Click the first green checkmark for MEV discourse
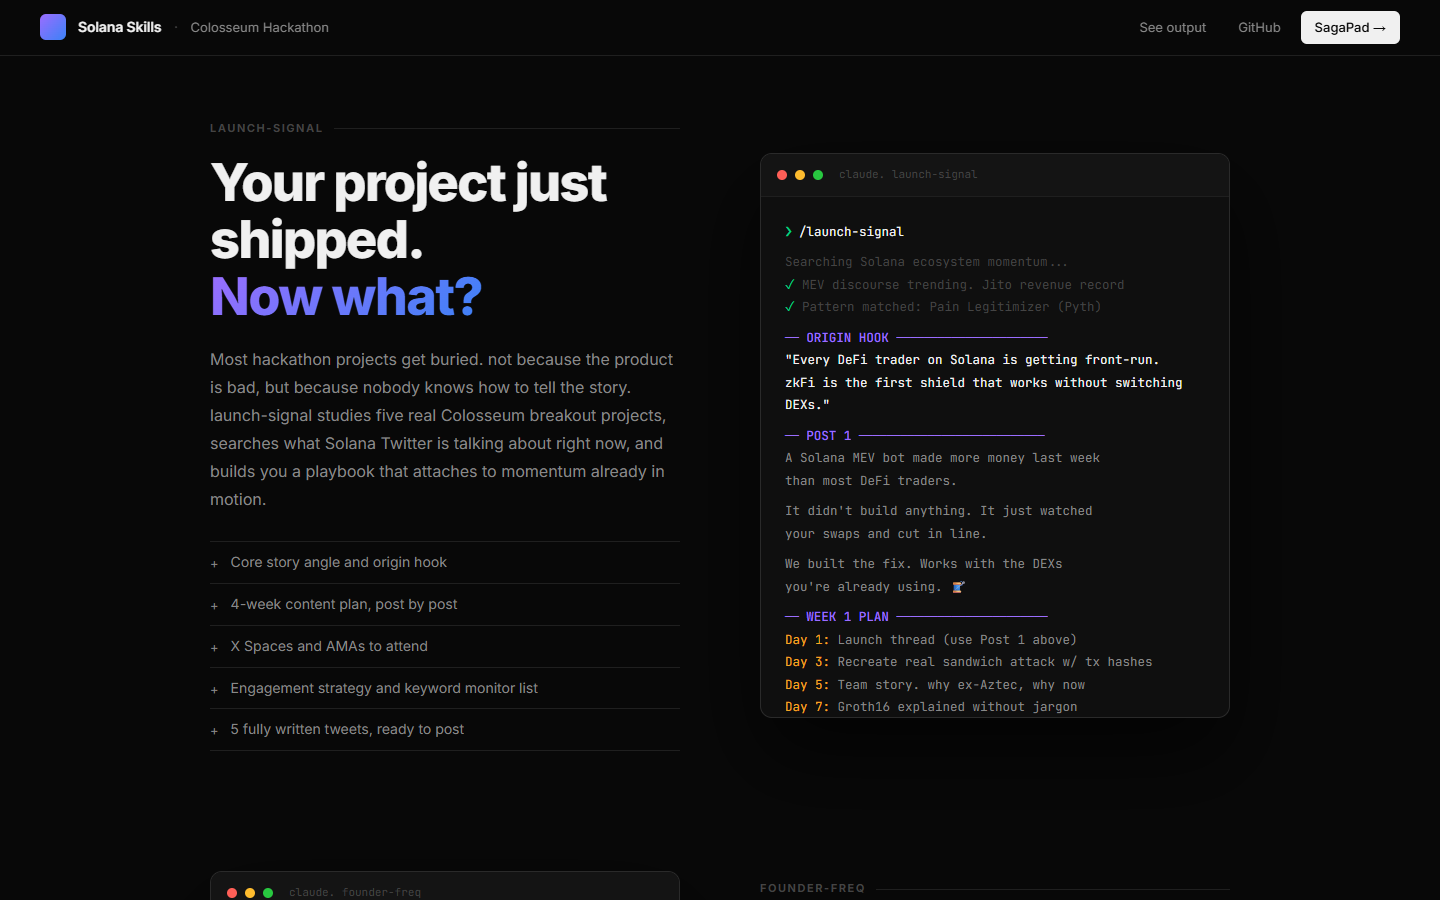Viewport: 1440px width, 900px height. (x=790, y=285)
